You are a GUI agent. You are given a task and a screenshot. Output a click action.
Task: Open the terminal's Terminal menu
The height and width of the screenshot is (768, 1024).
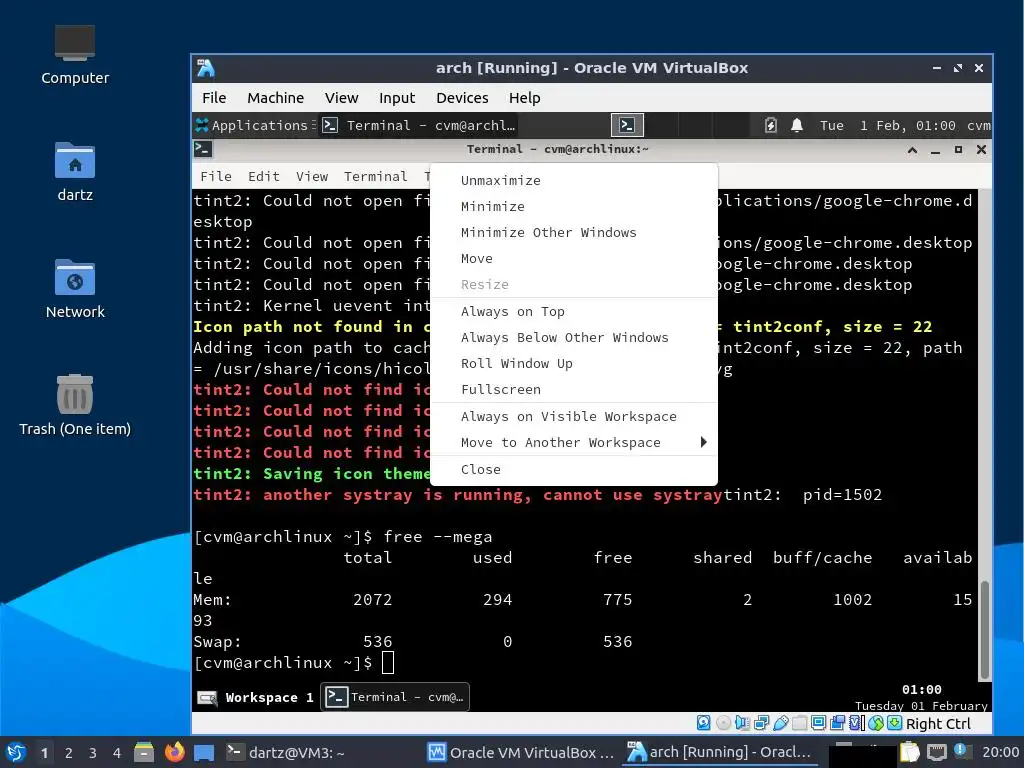(376, 176)
